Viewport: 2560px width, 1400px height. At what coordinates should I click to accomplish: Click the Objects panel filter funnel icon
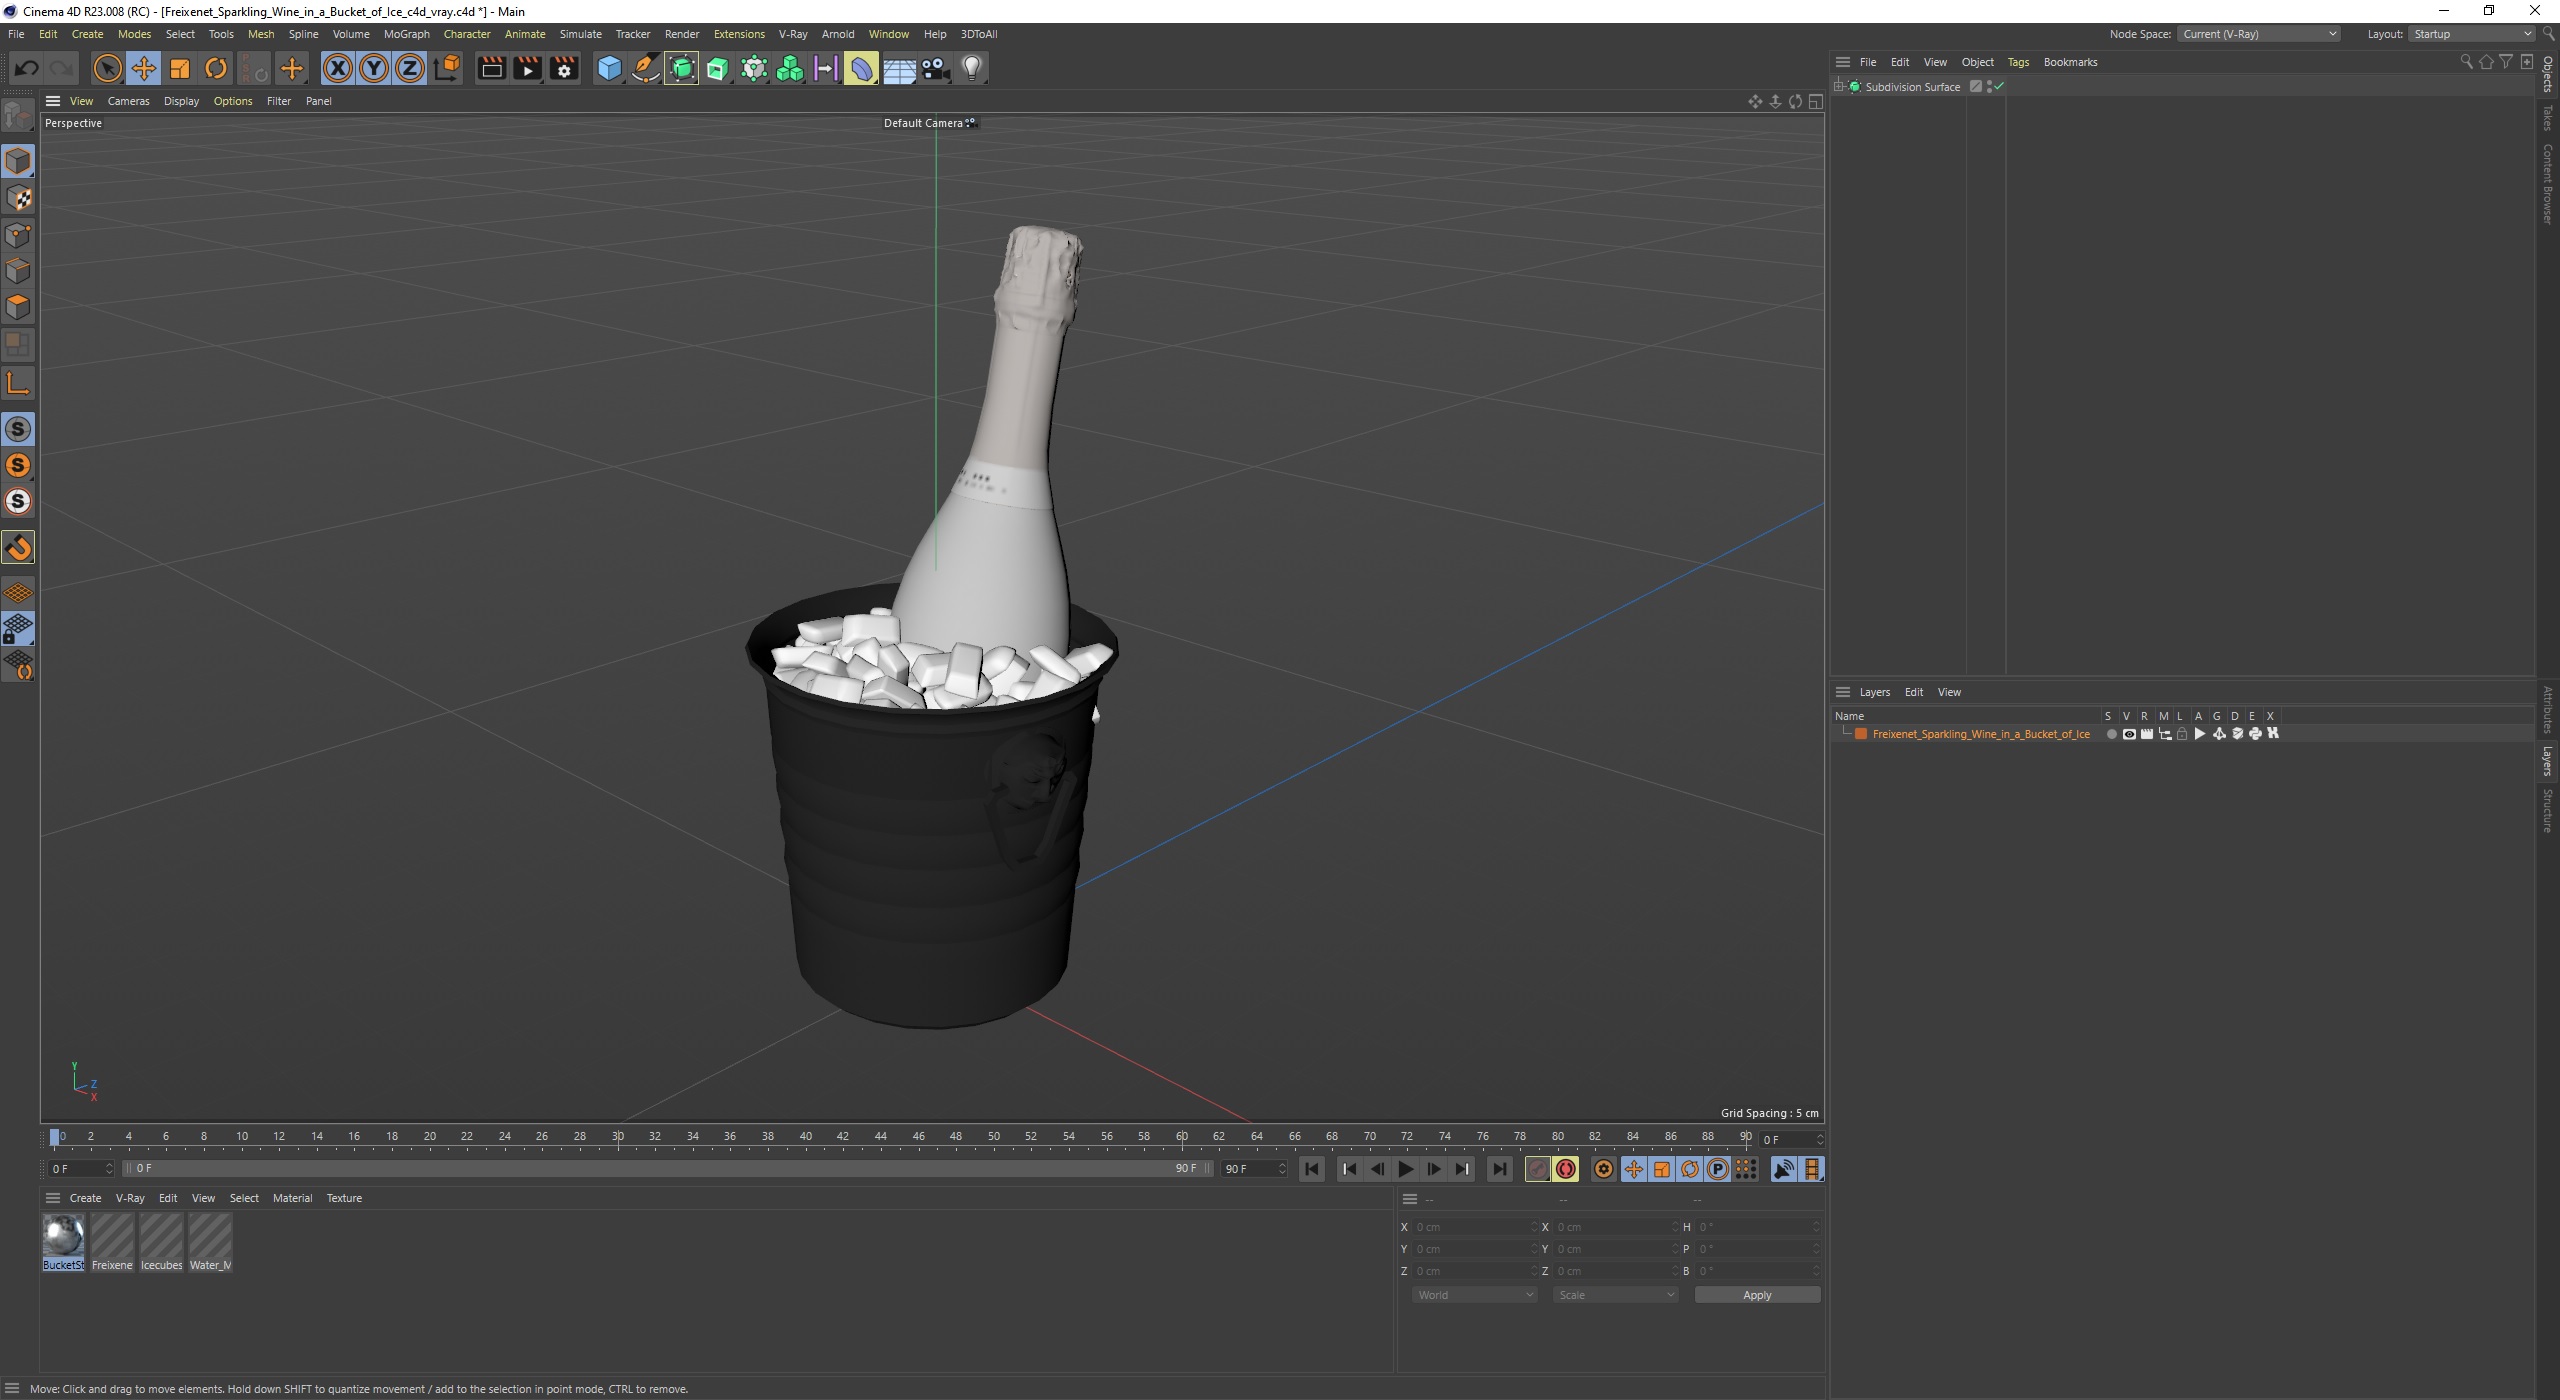2506,62
